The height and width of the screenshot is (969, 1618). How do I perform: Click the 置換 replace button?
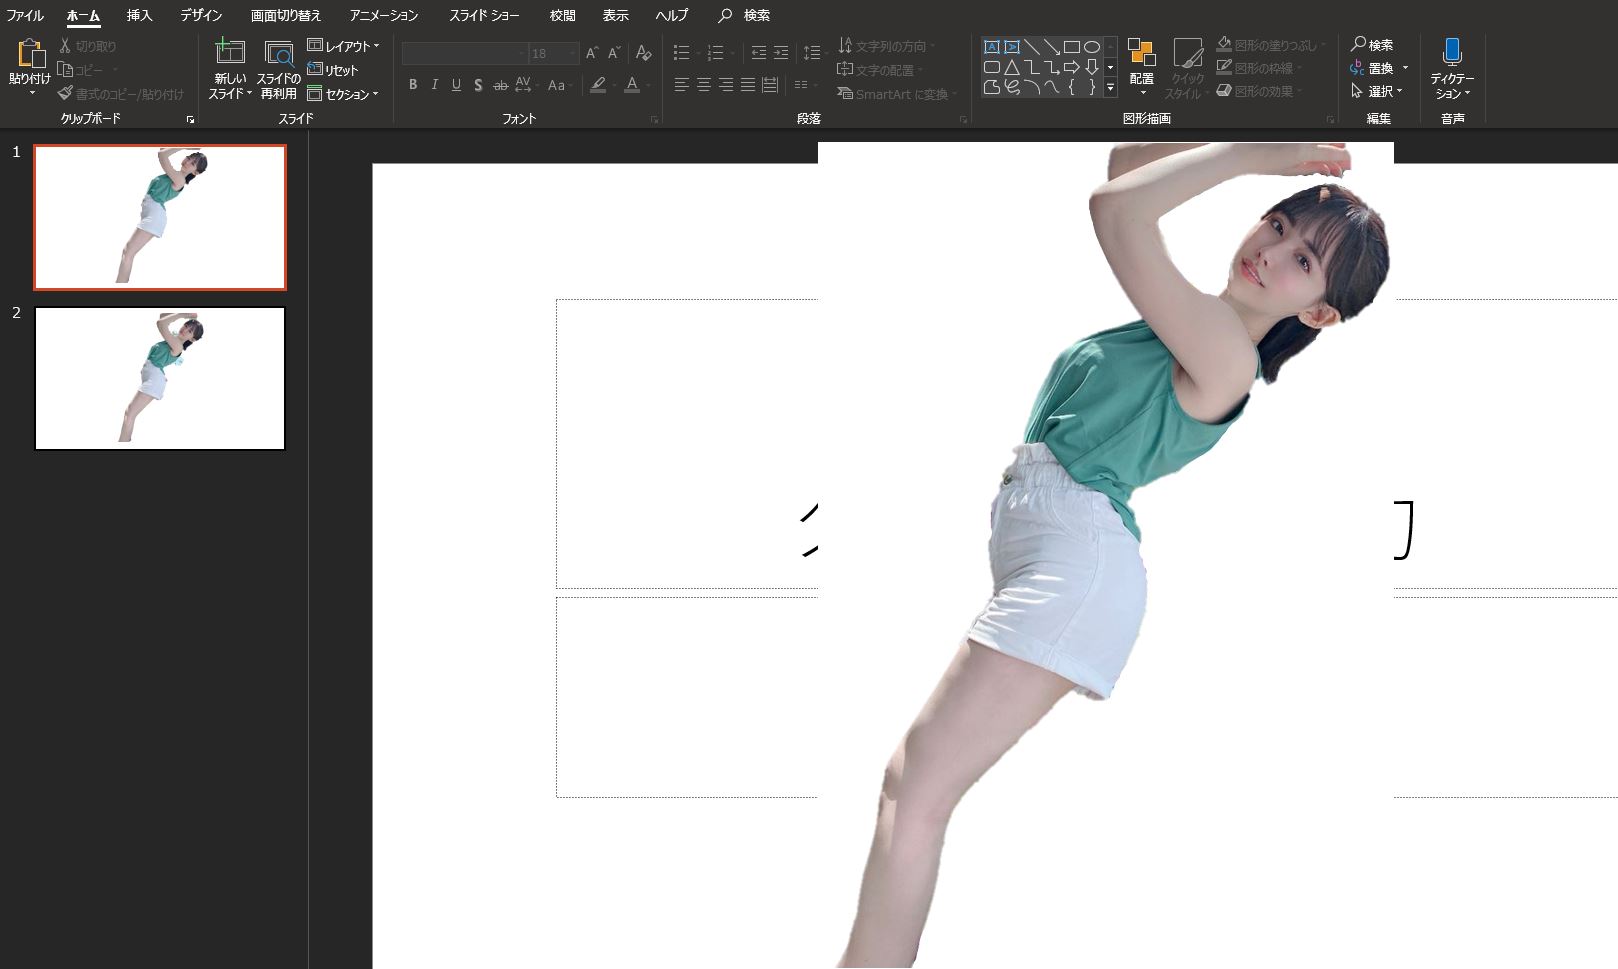click(1377, 68)
